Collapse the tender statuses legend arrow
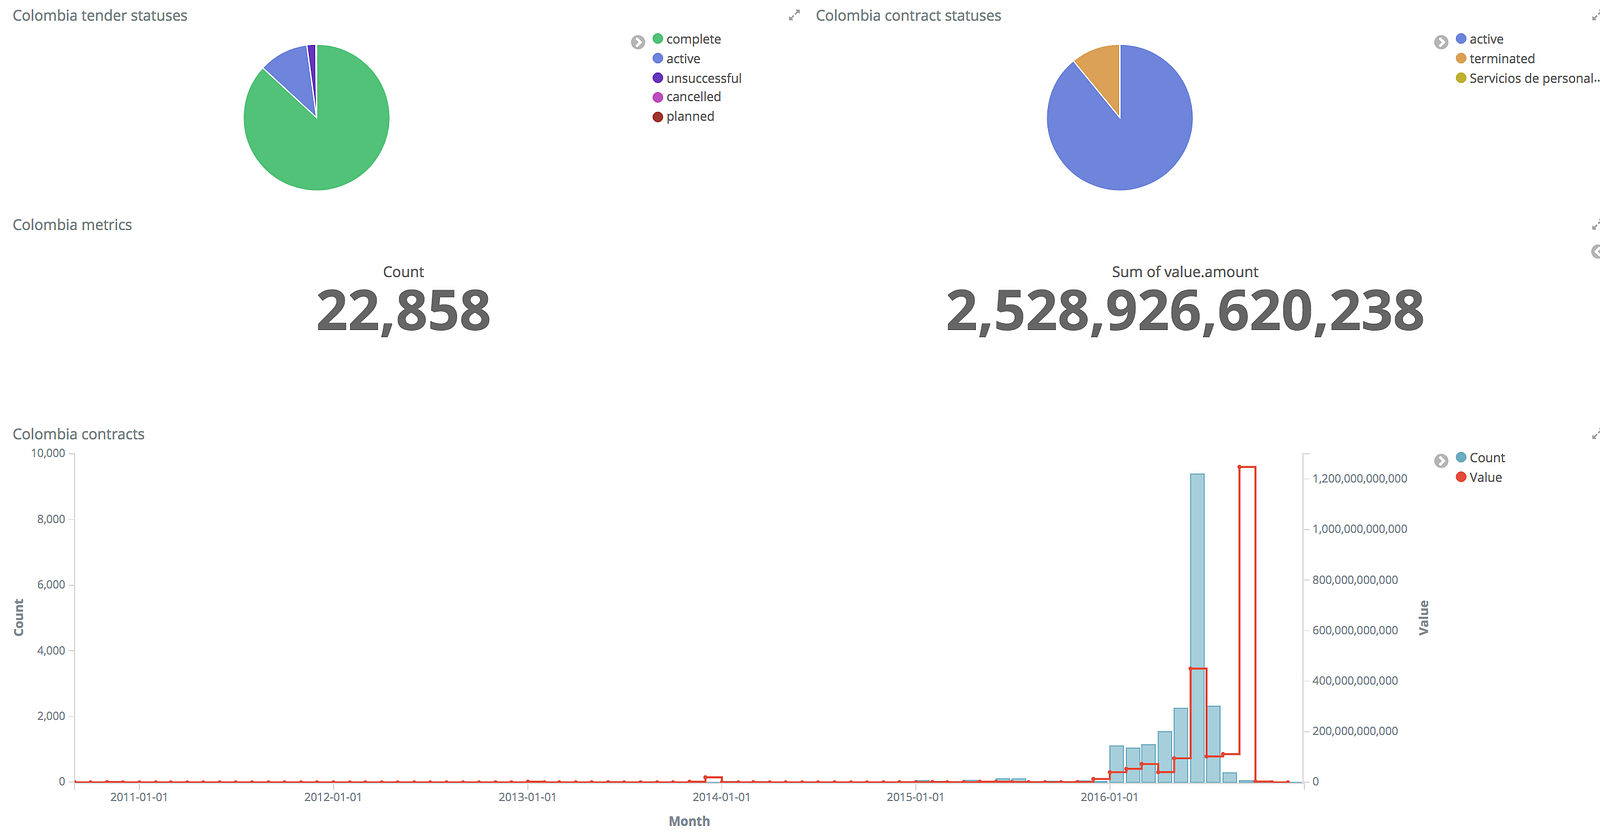The height and width of the screenshot is (833, 1600). point(638,42)
